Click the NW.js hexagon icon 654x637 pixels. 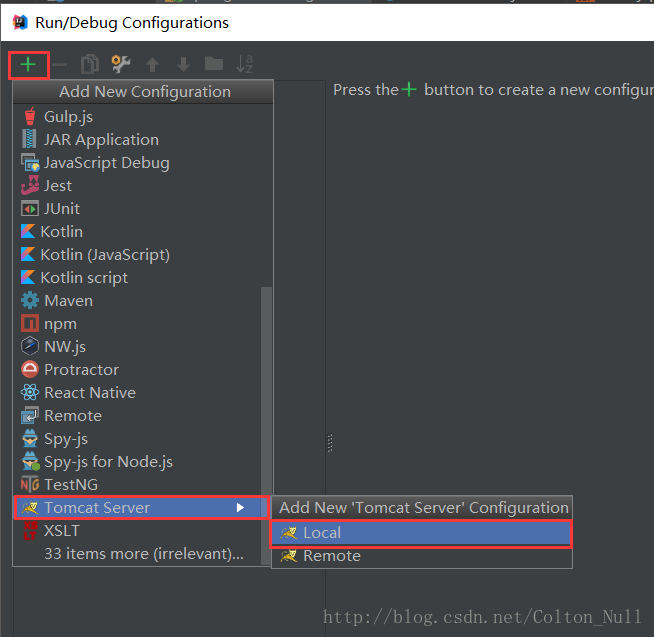(x=30, y=346)
